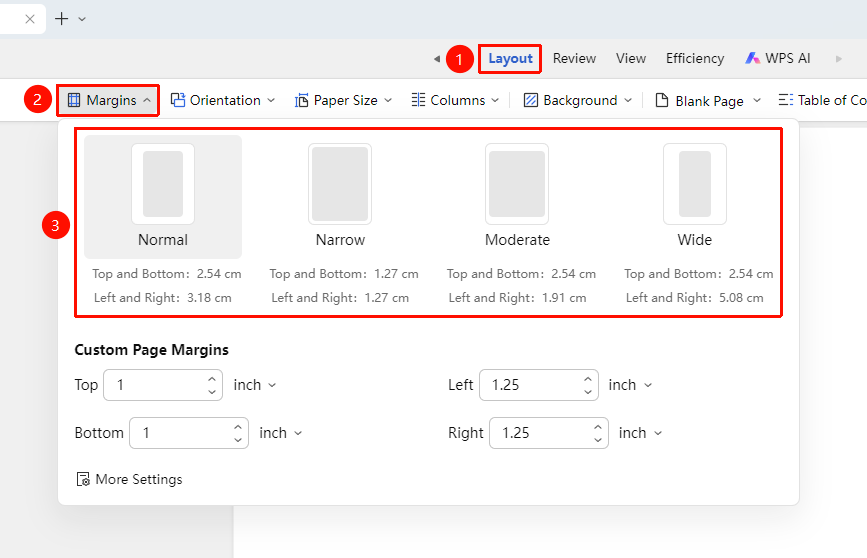
Task: Expand the new tab options chevron
Action: (x=82, y=19)
